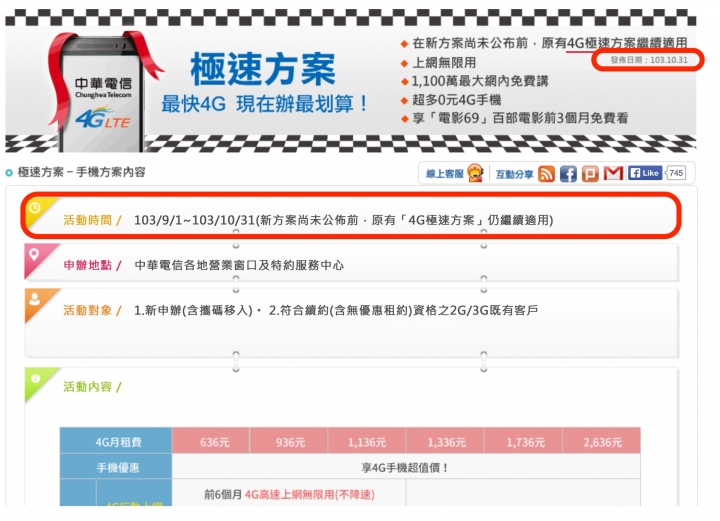Select the 936元 plan column
The width and height of the screenshot is (720, 521).
(x=289, y=441)
